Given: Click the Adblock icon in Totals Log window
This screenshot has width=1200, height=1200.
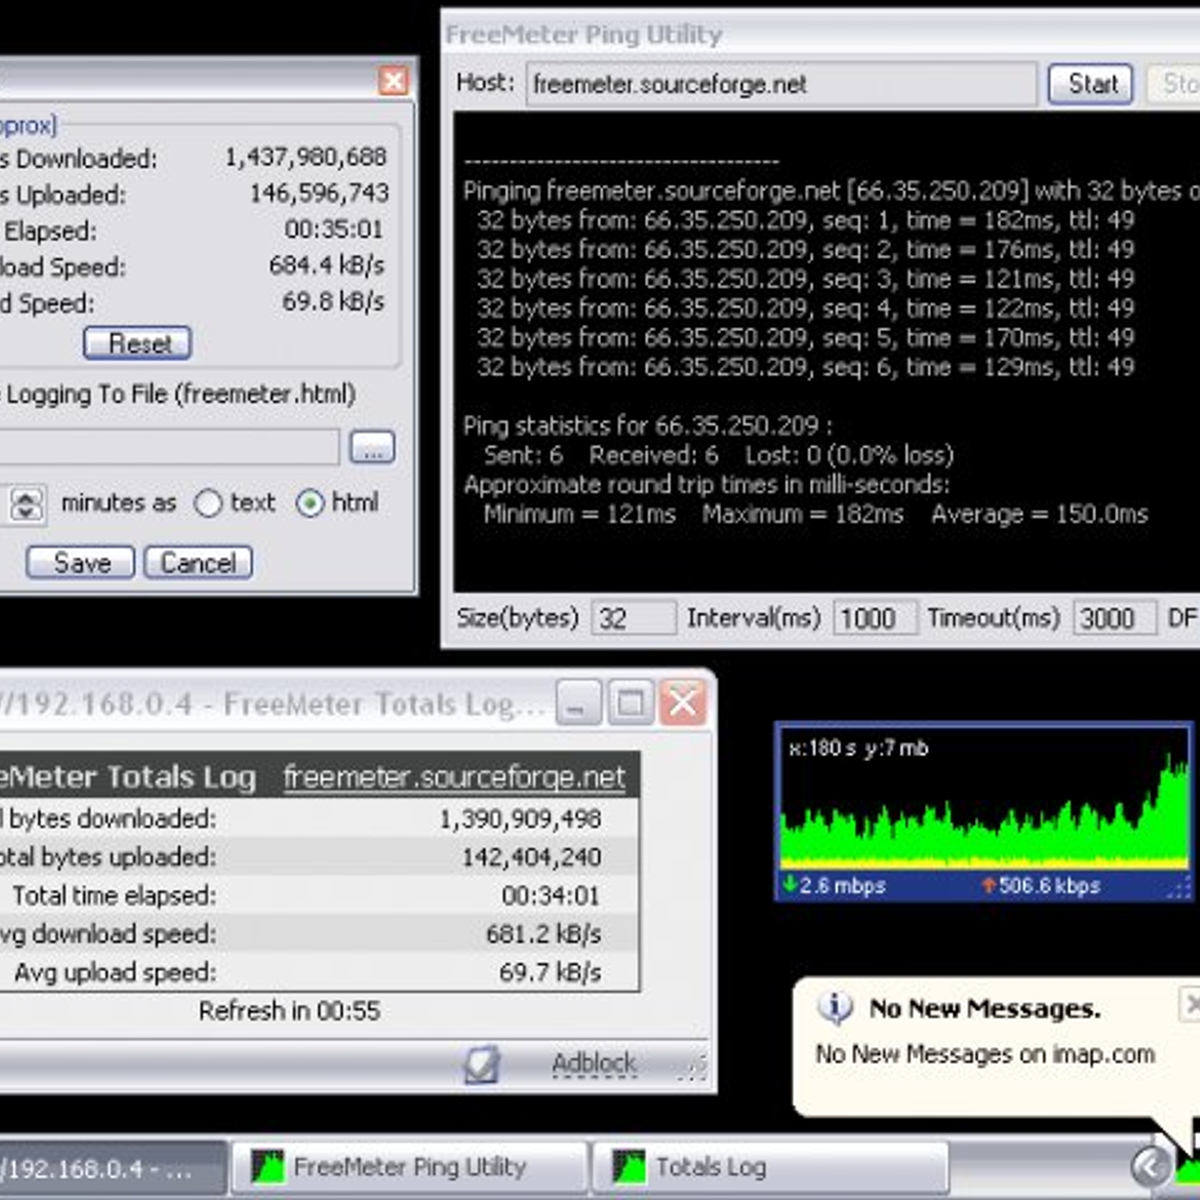Looking at the screenshot, I should pyautogui.click(x=480, y=1063).
